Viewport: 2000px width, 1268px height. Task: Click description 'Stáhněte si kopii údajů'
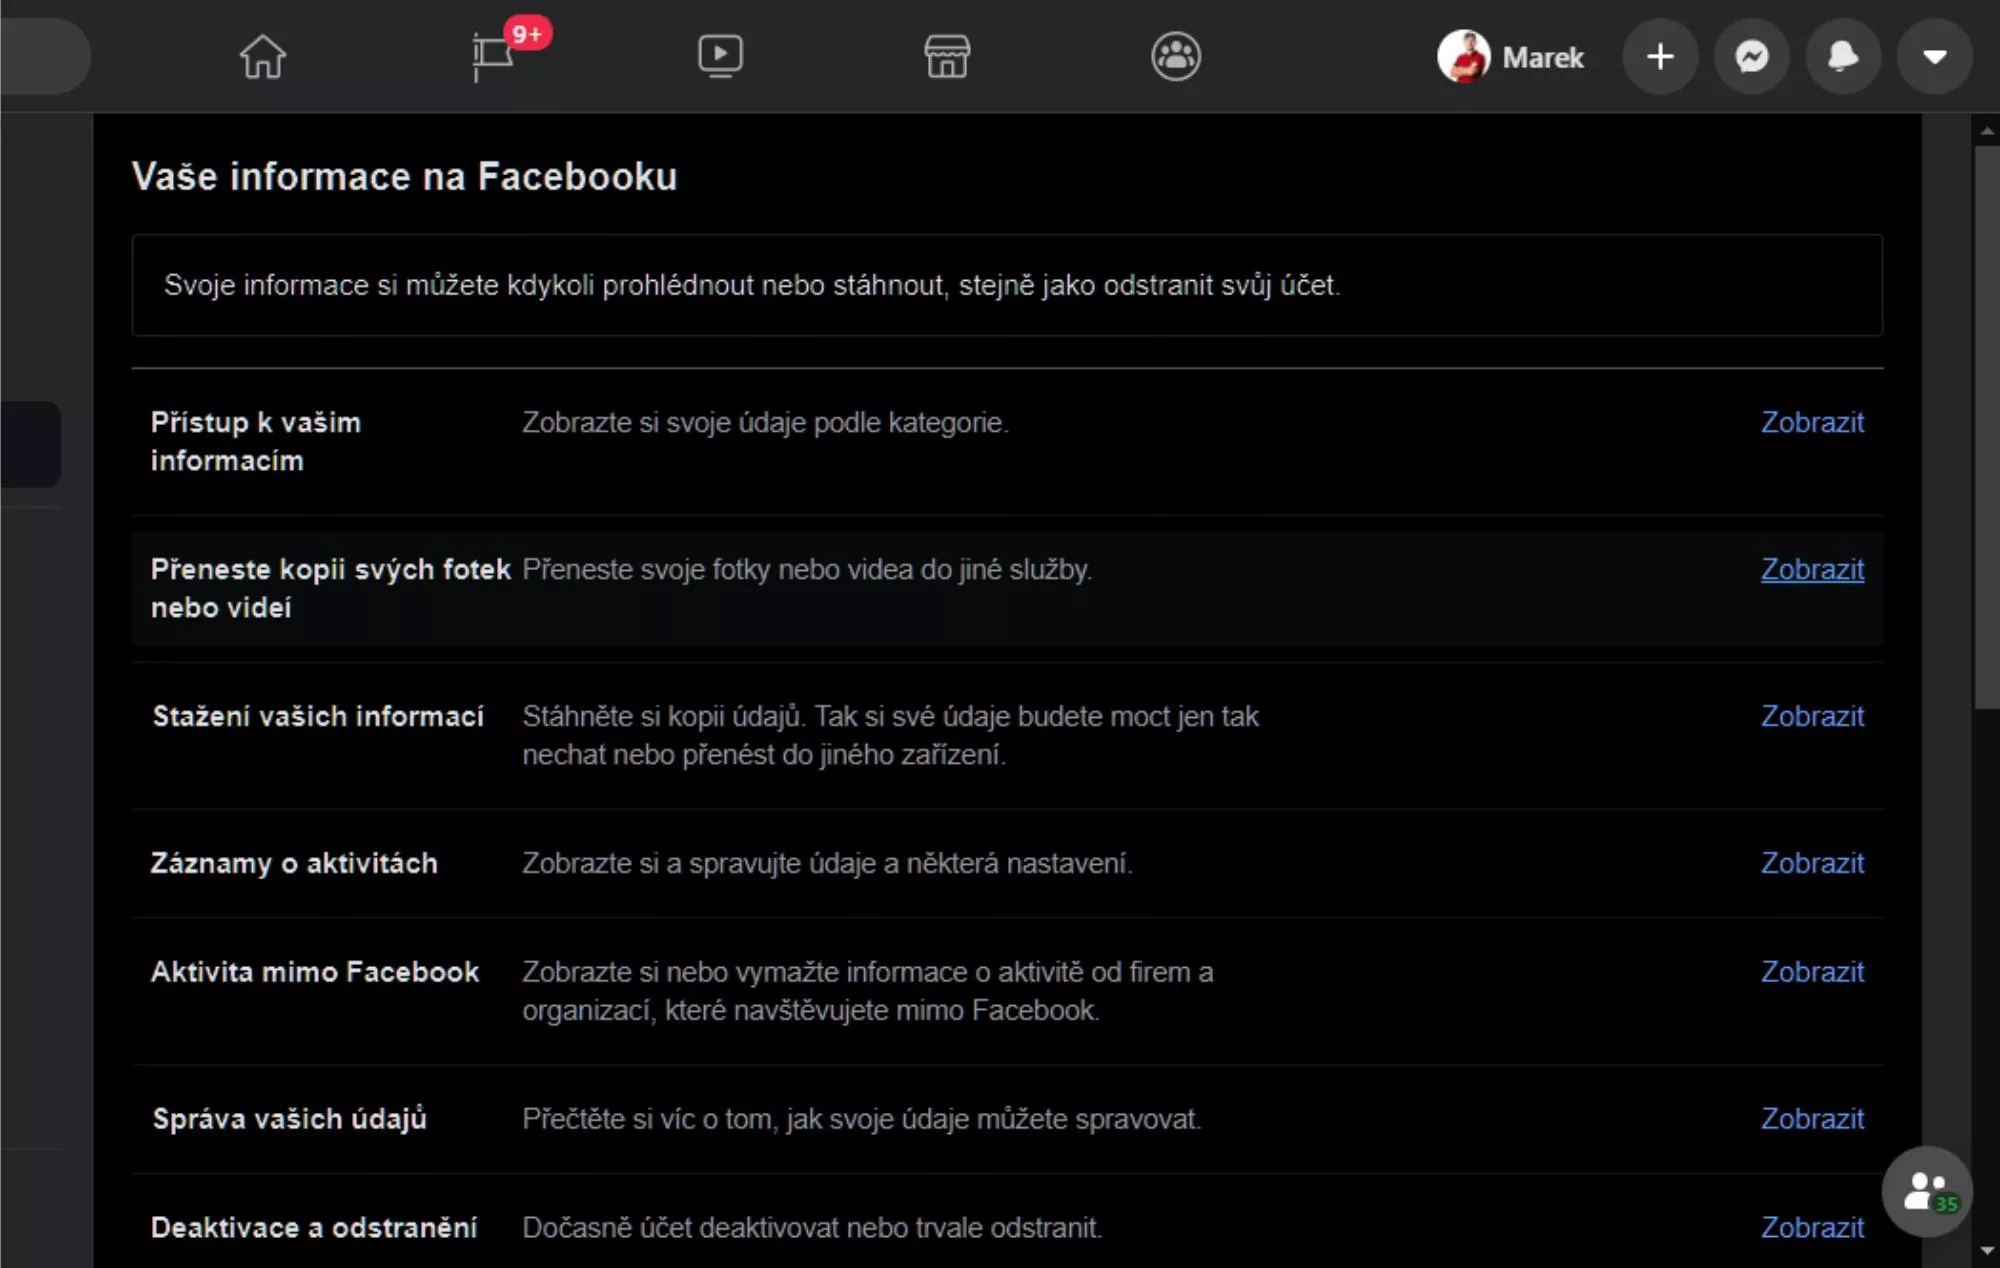point(890,735)
